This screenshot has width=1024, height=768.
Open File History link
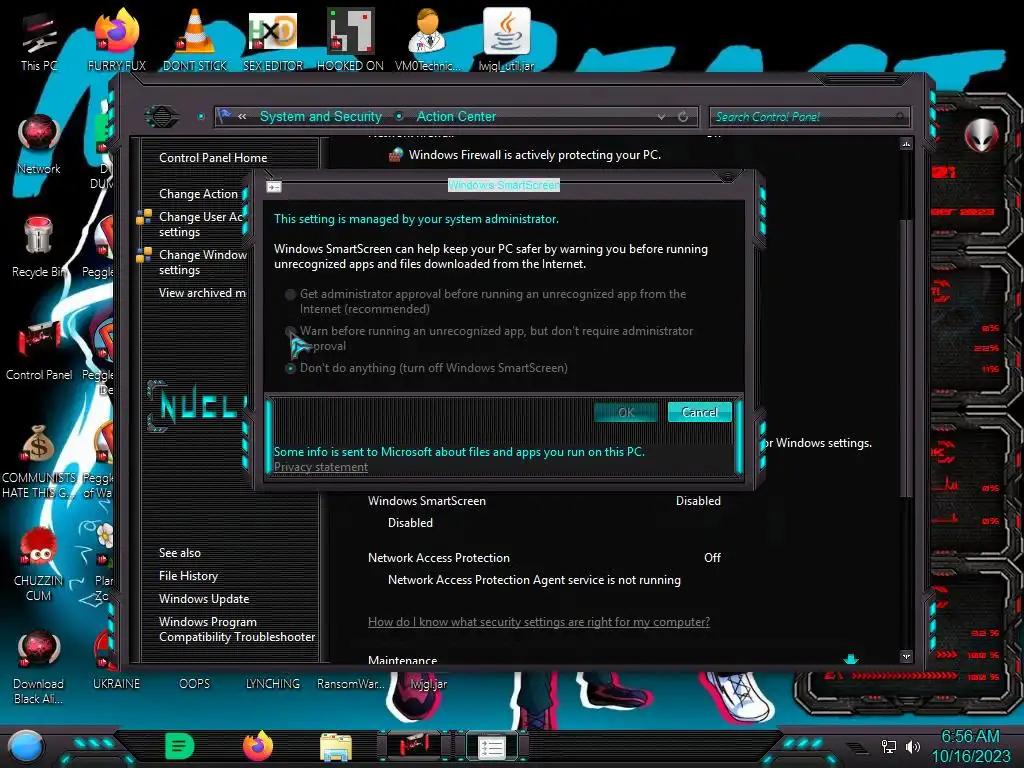point(188,575)
